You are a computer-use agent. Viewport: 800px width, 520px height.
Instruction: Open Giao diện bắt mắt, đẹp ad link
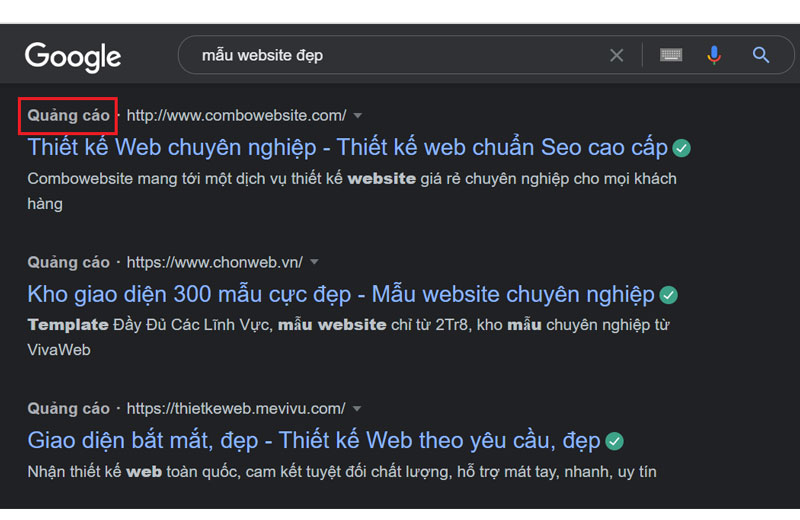pos(314,441)
